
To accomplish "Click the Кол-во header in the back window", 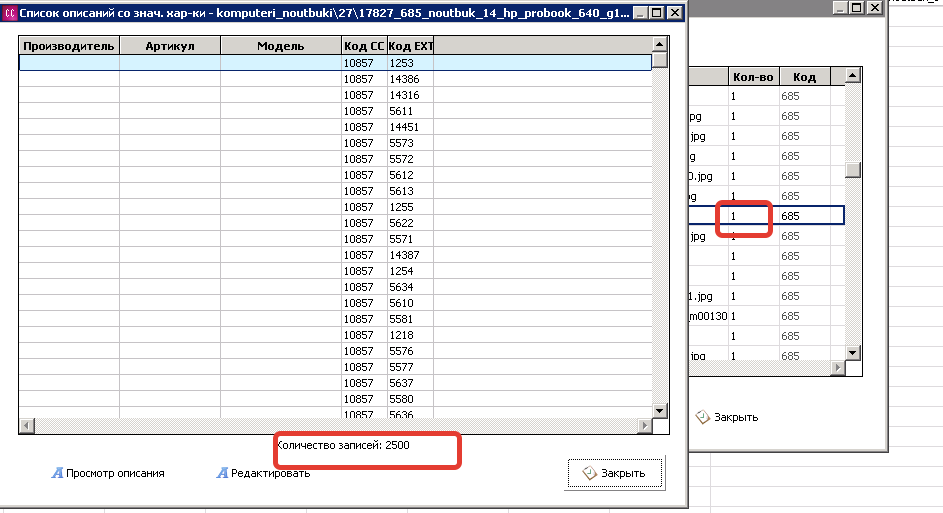I will (754, 76).
